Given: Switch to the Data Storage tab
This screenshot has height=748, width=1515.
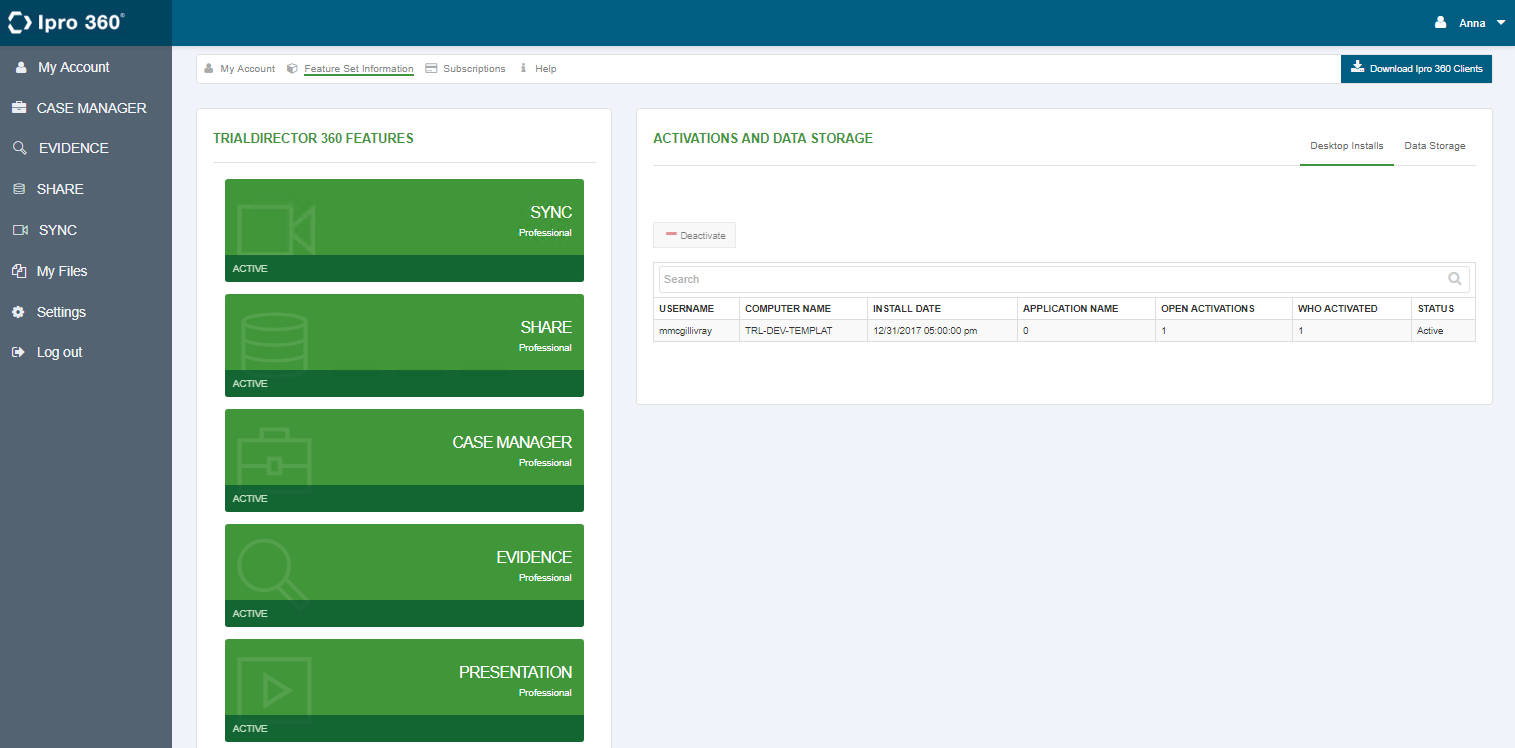Looking at the screenshot, I should click(1434, 146).
